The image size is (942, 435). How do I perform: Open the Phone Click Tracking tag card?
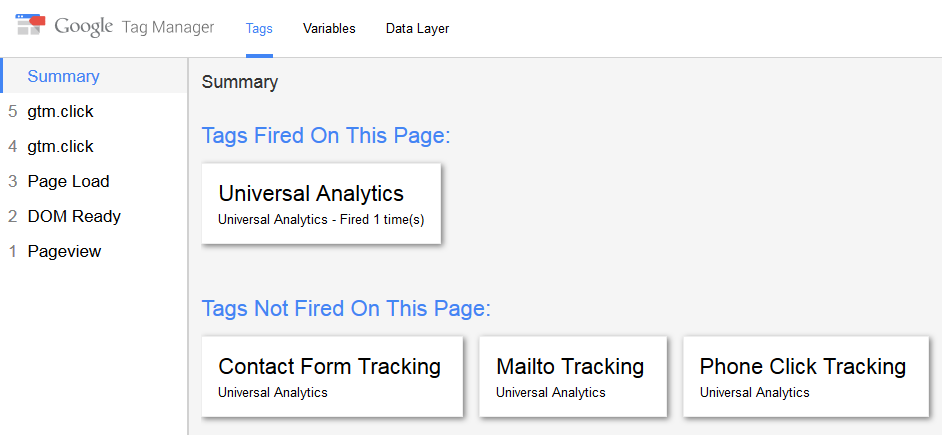click(x=806, y=376)
